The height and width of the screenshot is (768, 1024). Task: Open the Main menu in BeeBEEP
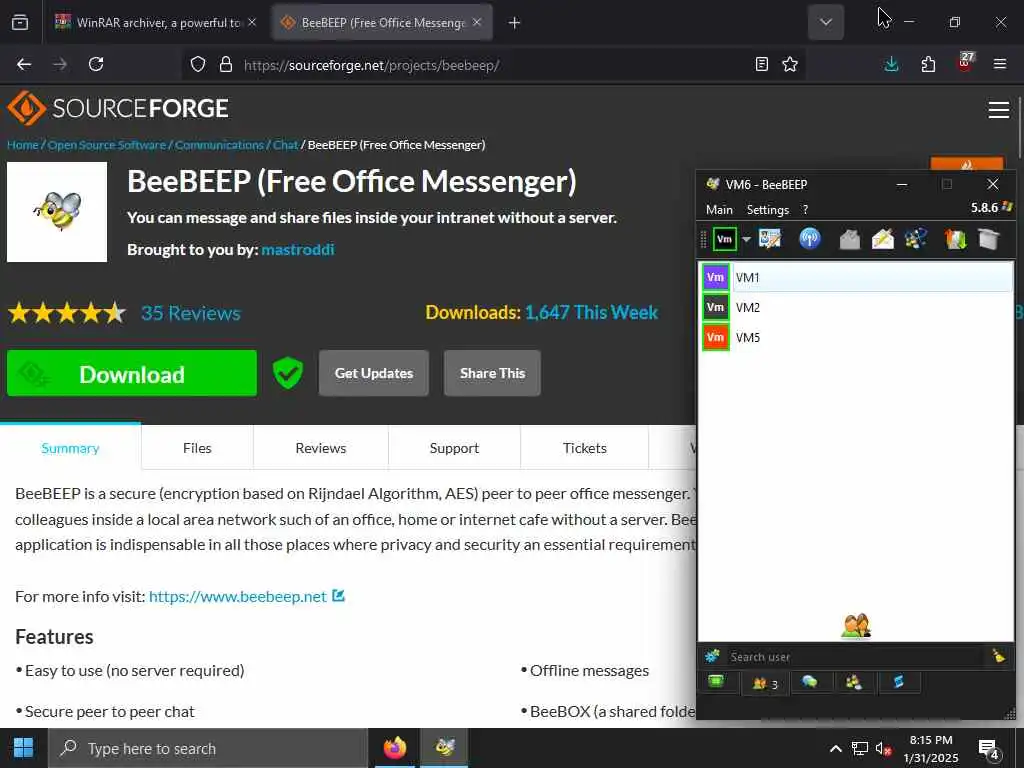(x=719, y=210)
